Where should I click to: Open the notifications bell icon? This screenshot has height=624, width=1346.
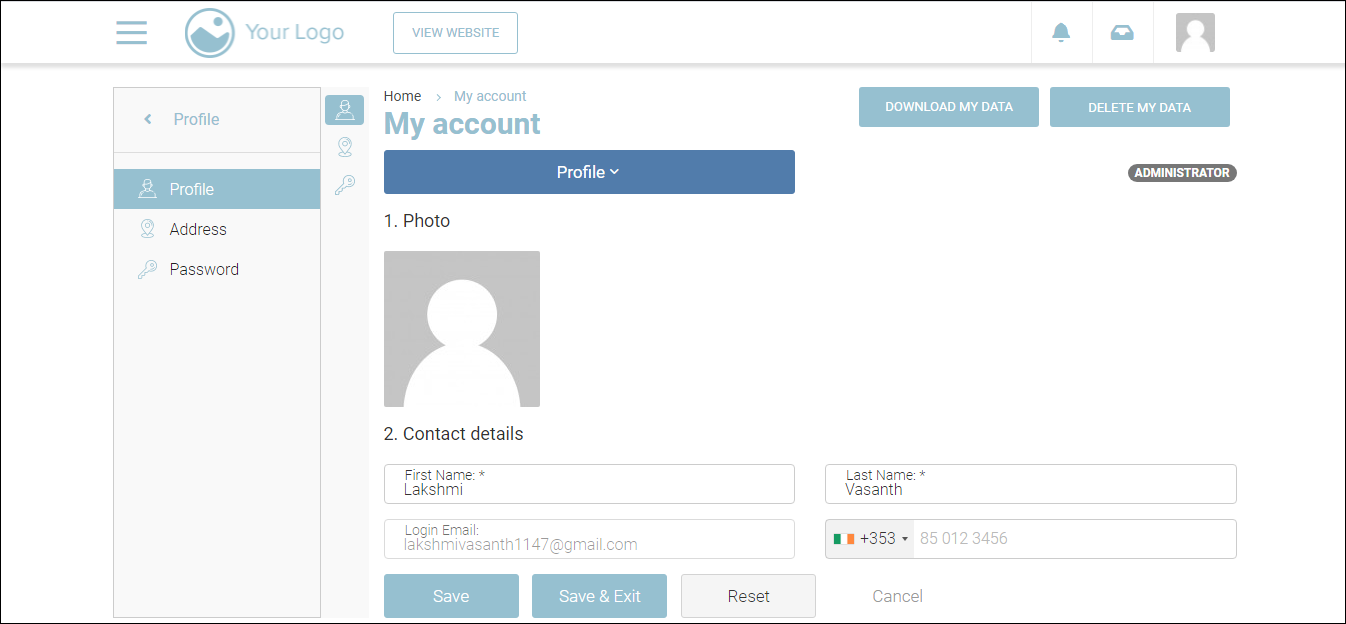click(x=1061, y=33)
